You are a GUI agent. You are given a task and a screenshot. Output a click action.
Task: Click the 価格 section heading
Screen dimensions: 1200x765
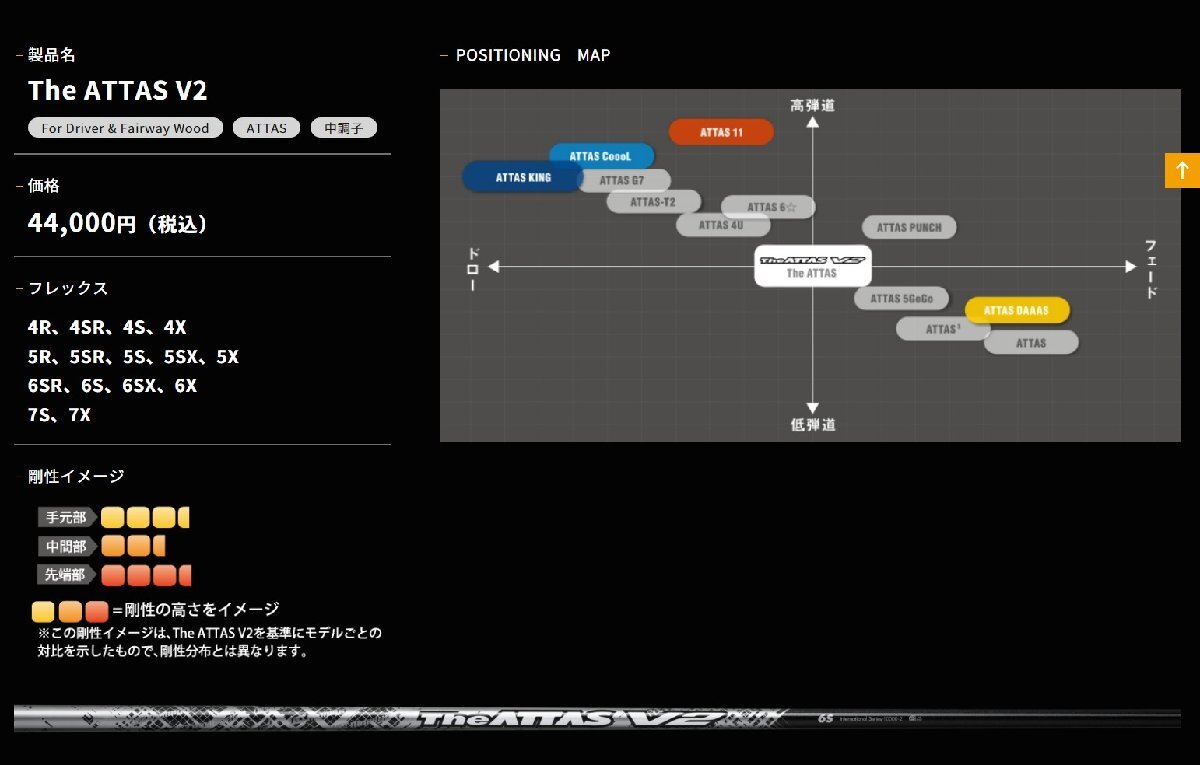tap(44, 186)
